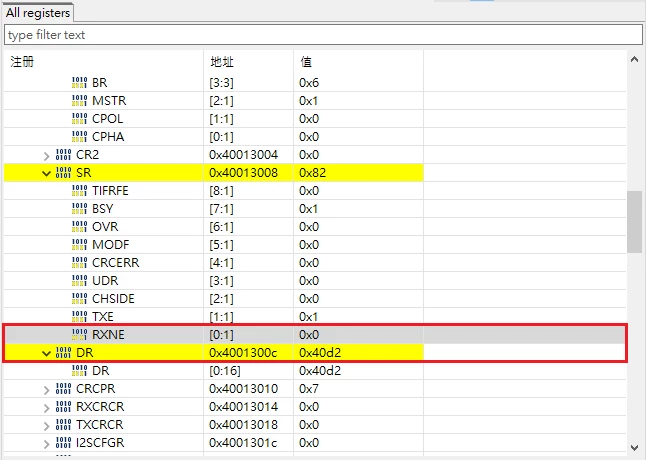Select the BR value 0x6
646x460 pixels.
[x=309, y=82]
